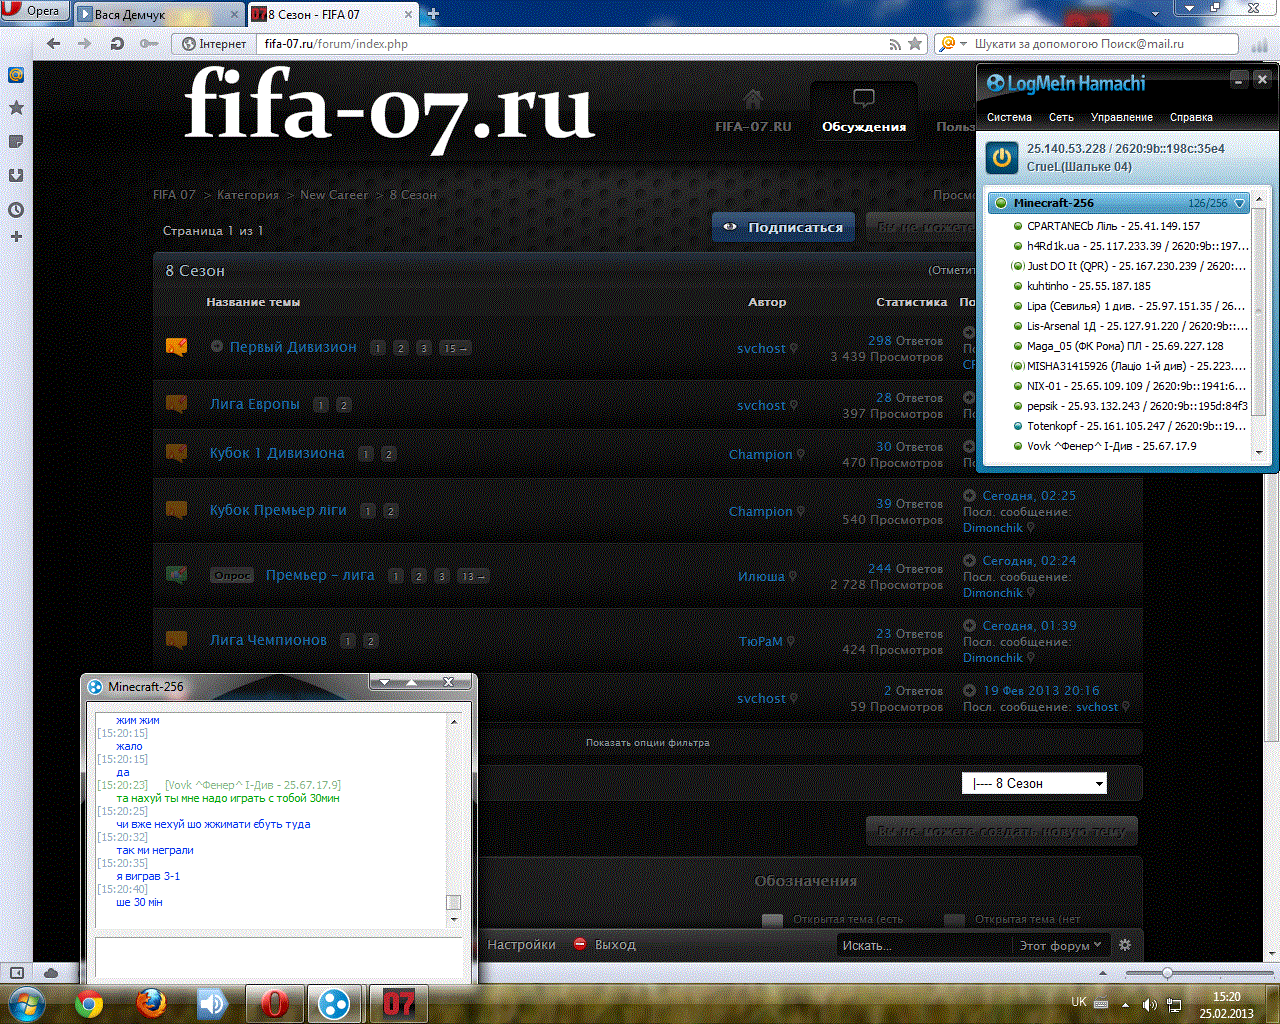The image size is (1280, 1024).
Task: Select the Обсуждения navigation tab
Action: coord(864,111)
